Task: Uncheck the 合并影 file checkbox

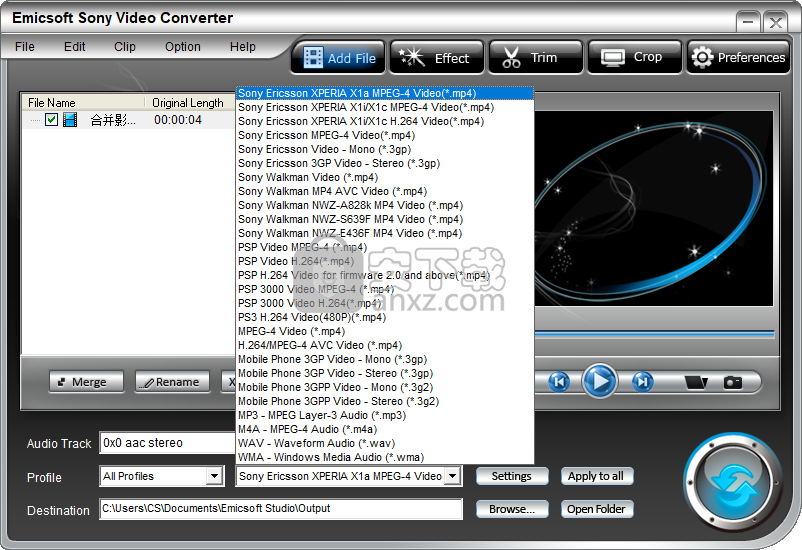Action: [51, 120]
